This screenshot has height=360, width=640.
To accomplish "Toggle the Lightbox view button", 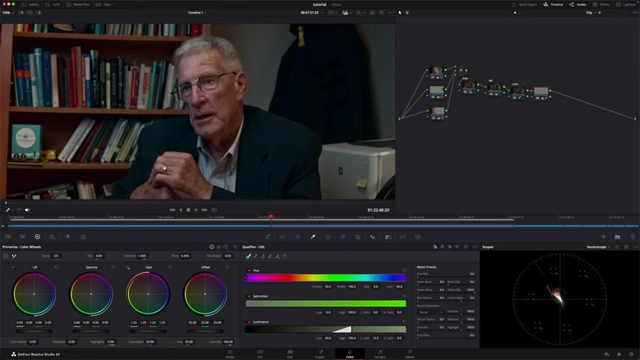I will (627, 4).
